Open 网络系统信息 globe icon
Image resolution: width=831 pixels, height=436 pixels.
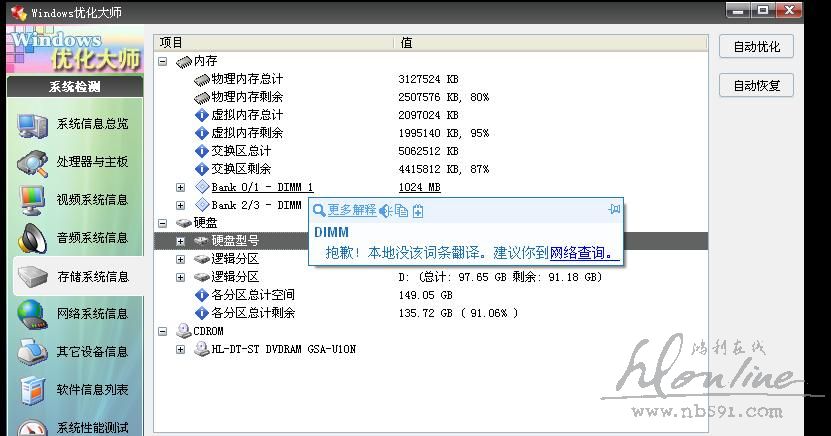[33, 314]
